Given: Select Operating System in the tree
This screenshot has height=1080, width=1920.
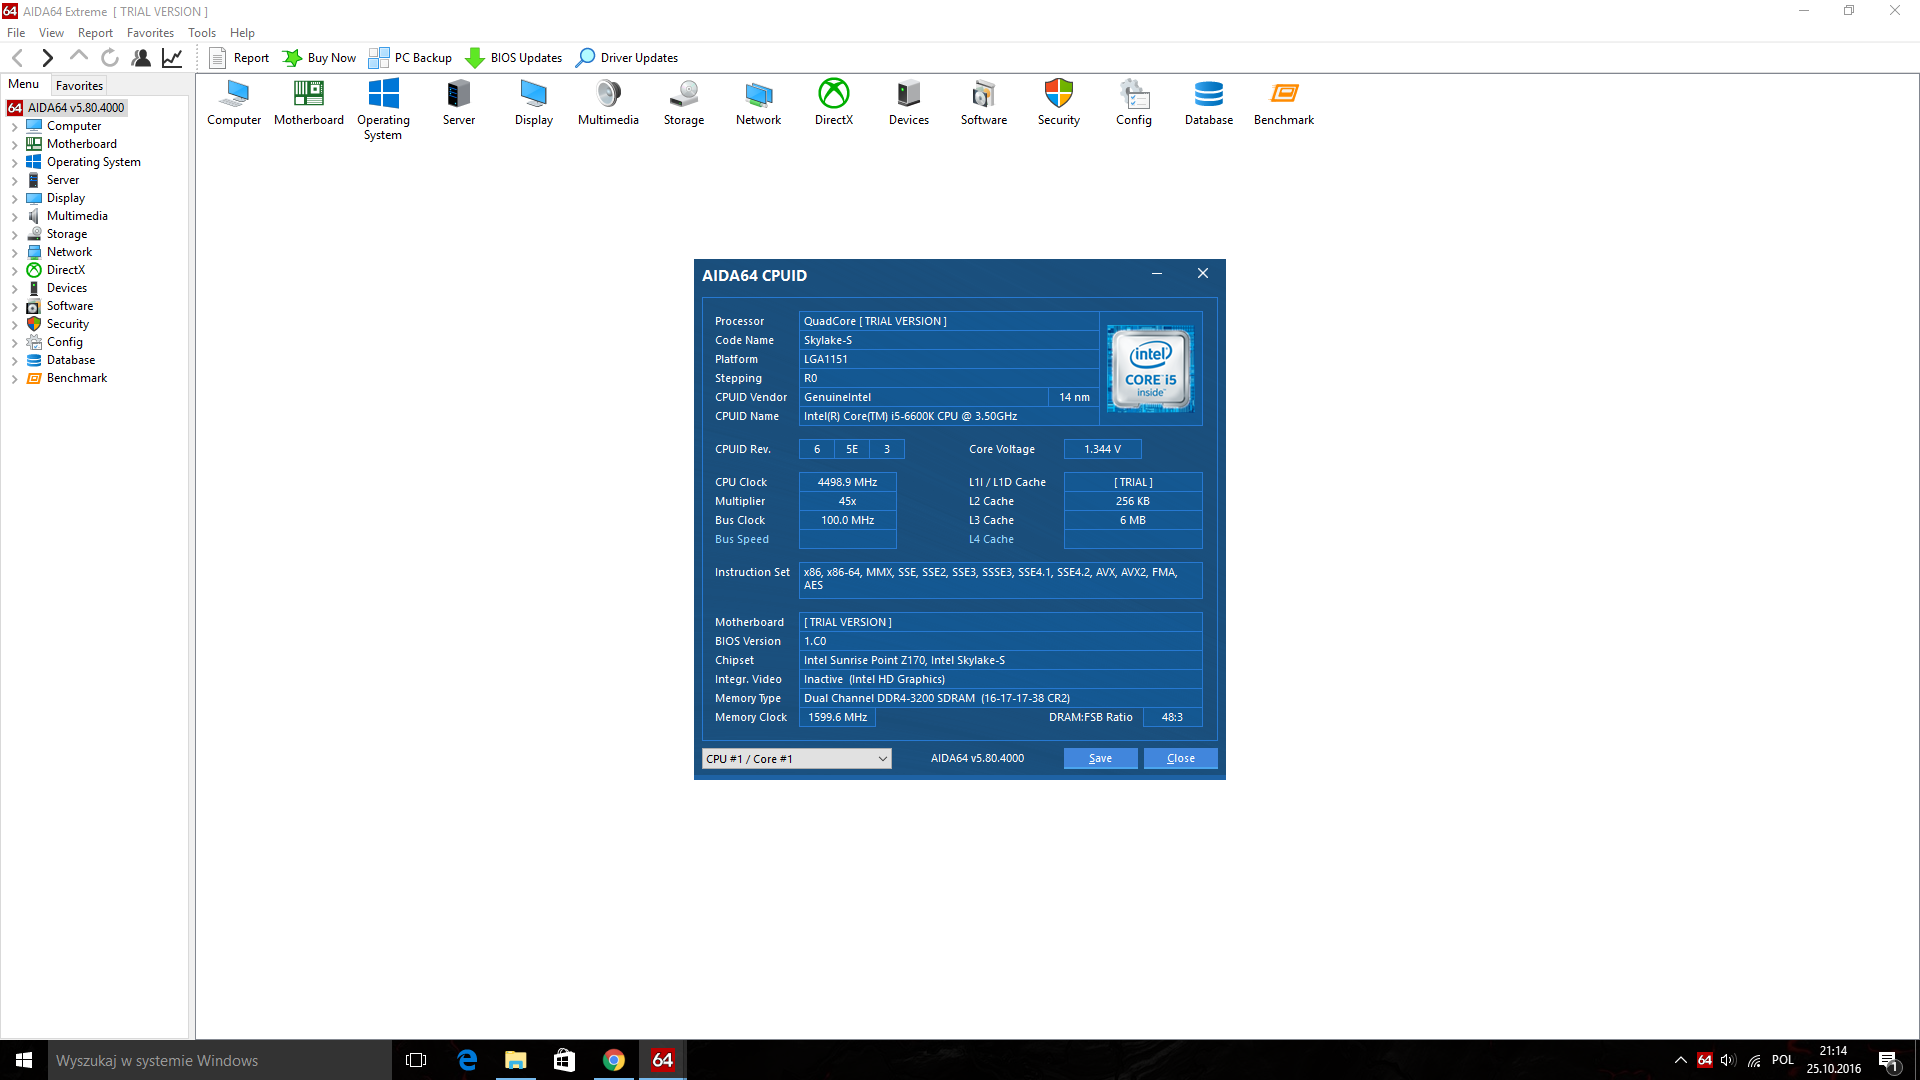Looking at the screenshot, I should [93, 162].
